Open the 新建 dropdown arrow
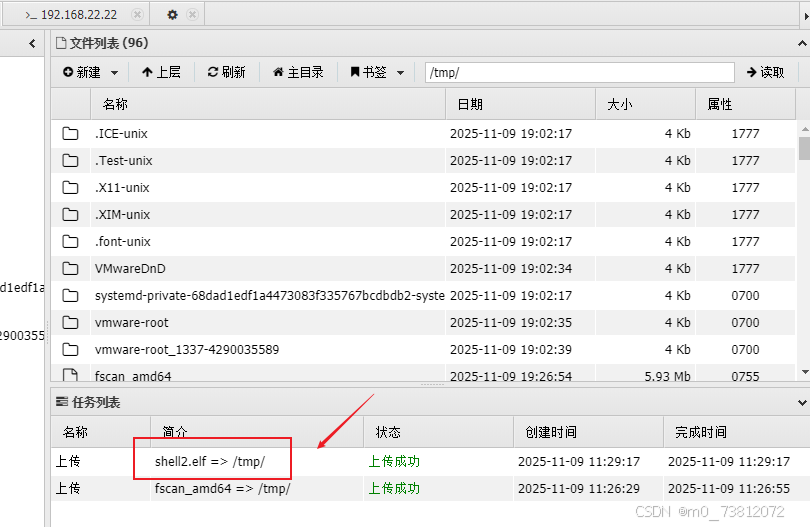This screenshot has height=527, width=810. pyautogui.click(x=114, y=73)
